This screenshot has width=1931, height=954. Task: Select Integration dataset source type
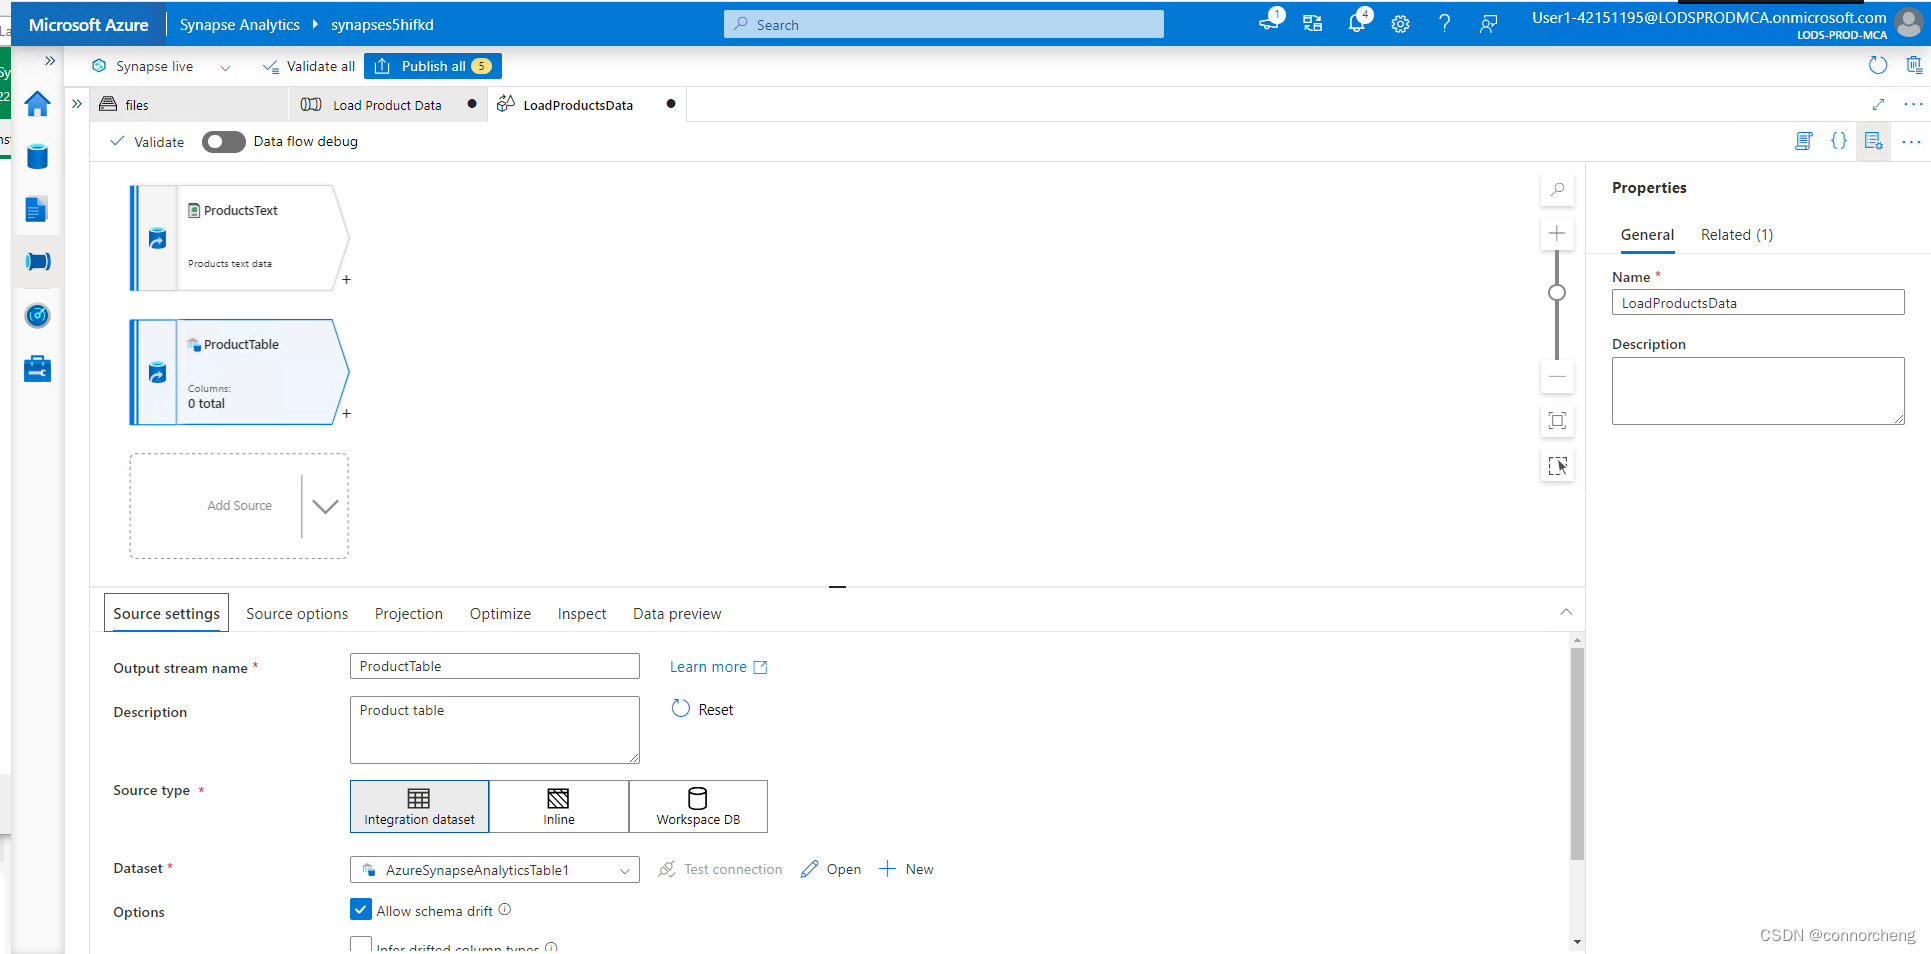[419, 806]
